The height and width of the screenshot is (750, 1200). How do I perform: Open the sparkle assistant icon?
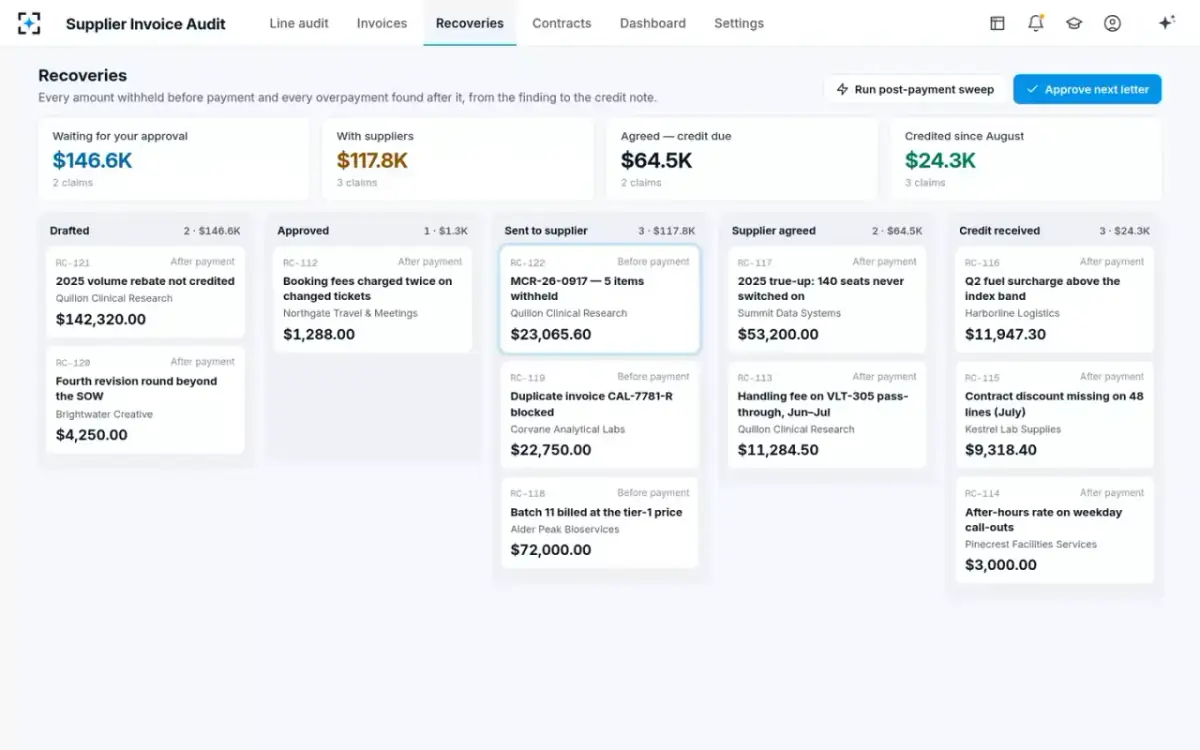pos(1166,23)
